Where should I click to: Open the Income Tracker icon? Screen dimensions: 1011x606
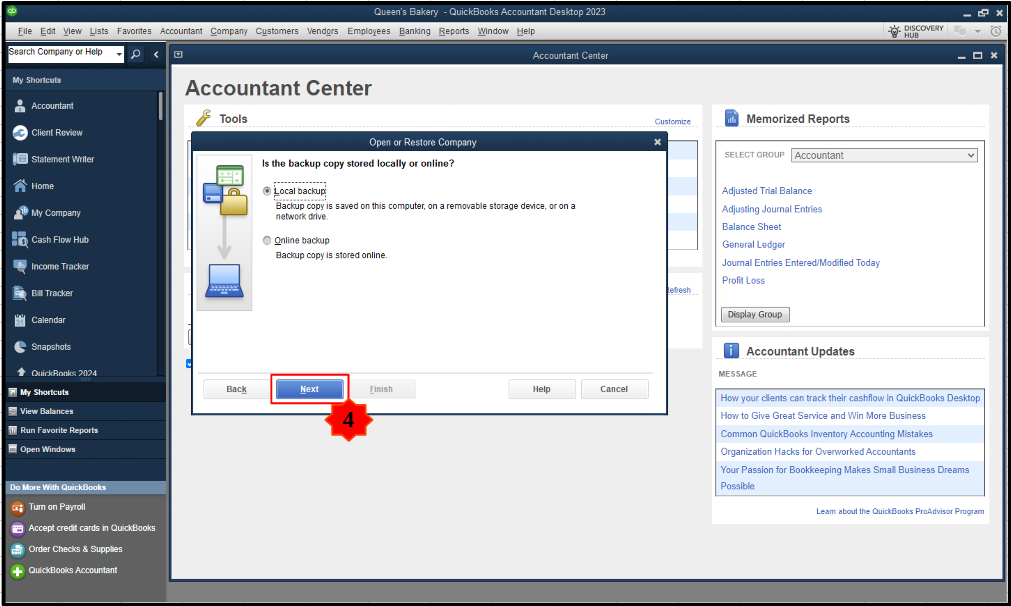pos(20,266)
